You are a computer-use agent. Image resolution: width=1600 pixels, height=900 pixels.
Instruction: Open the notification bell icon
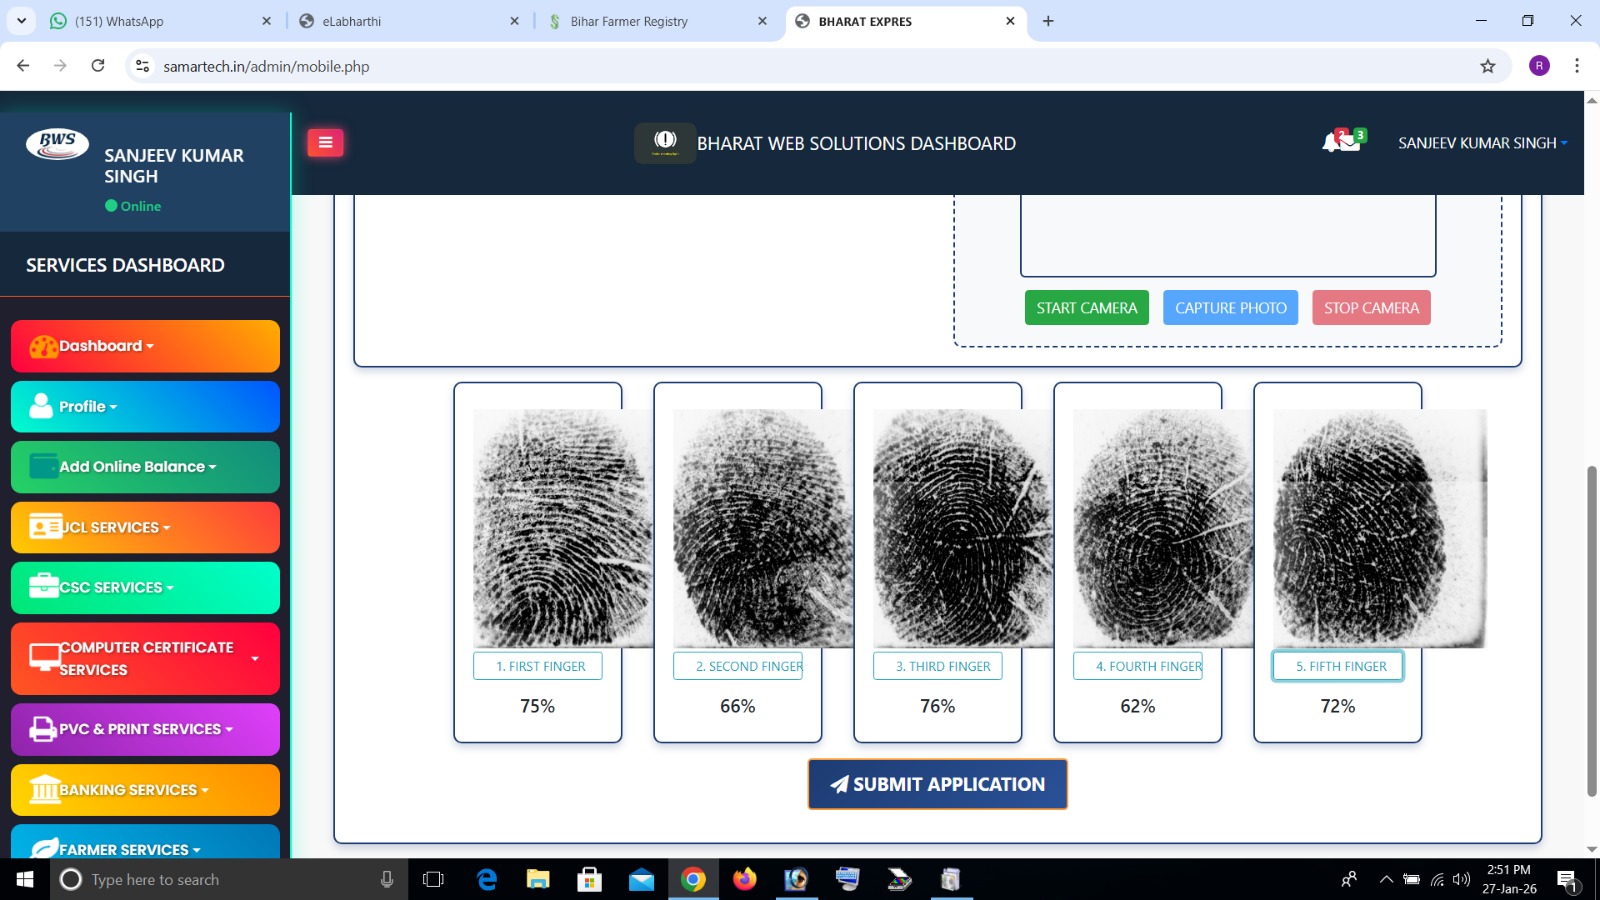[1333, 142]
